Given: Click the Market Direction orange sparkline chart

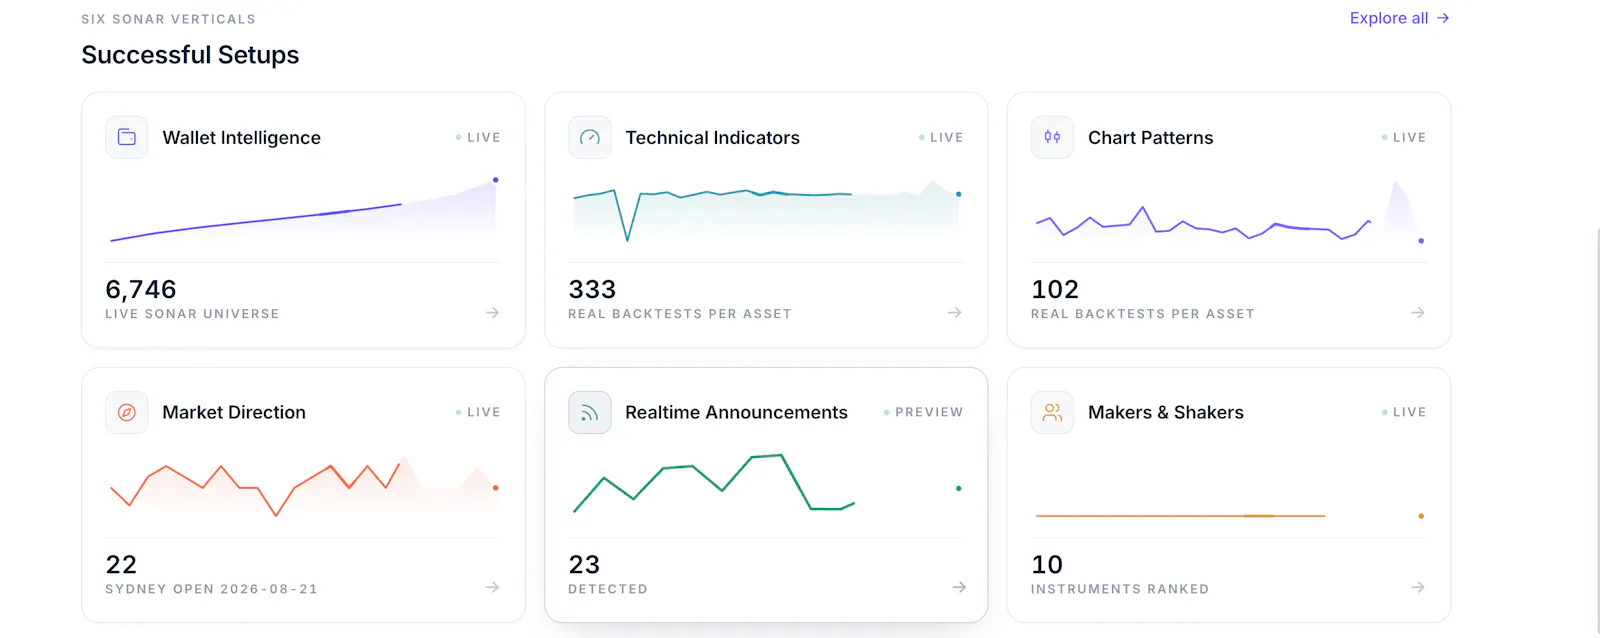Looking at the screenshot, I should 304,487.
